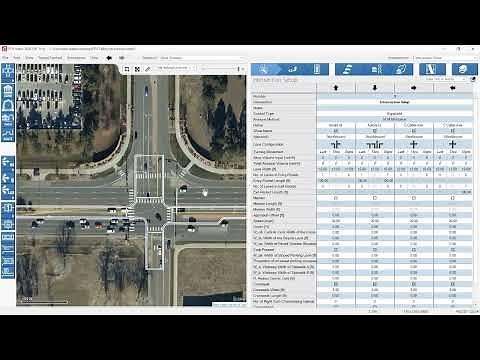Viewport: 480px width, 360px height.
Task: Toggle Curb Present checkbox for northbound column
Action: pos(336,249)
